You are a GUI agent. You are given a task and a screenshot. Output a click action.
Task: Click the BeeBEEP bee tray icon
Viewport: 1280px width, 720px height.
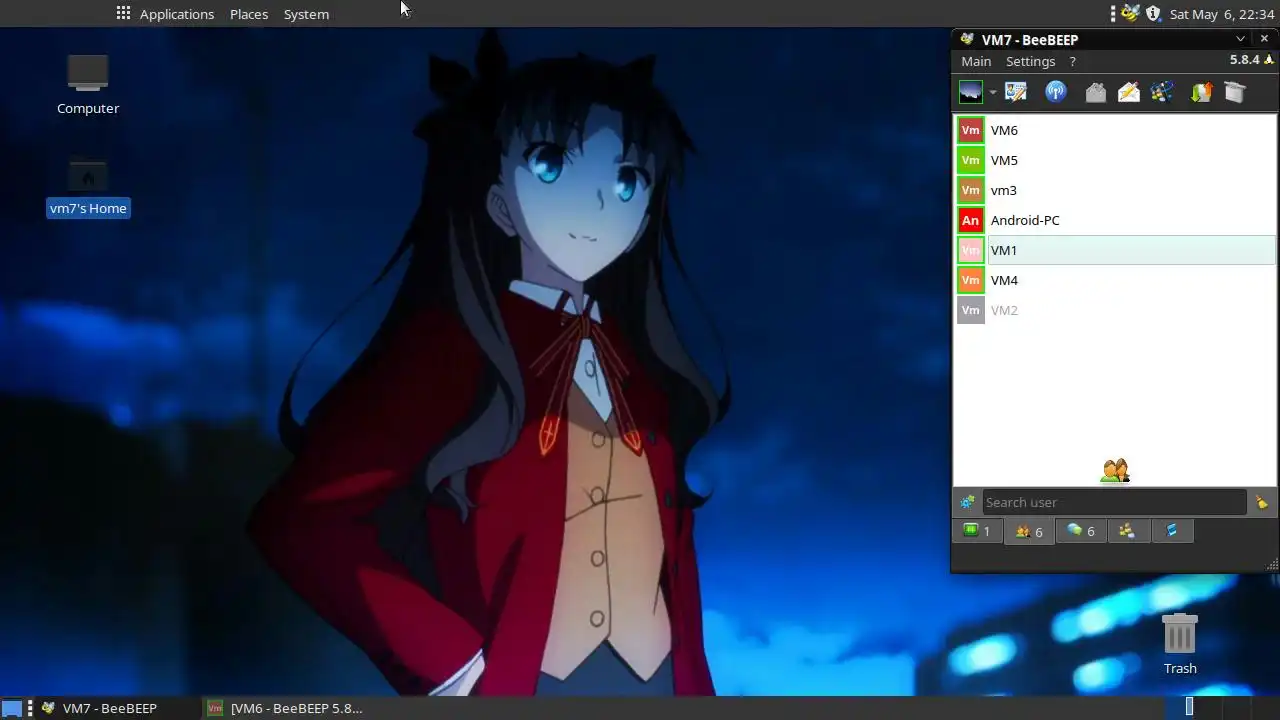coord(1130,13)
